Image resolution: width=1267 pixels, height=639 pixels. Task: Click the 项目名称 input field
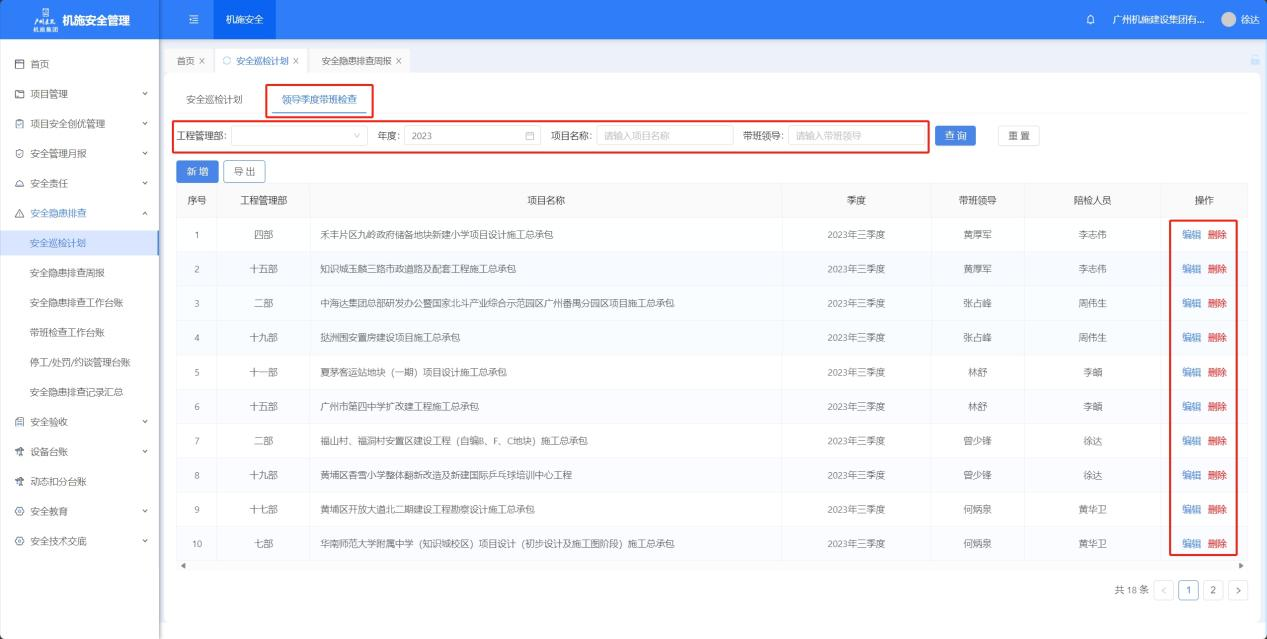click(x=664, y=136)
